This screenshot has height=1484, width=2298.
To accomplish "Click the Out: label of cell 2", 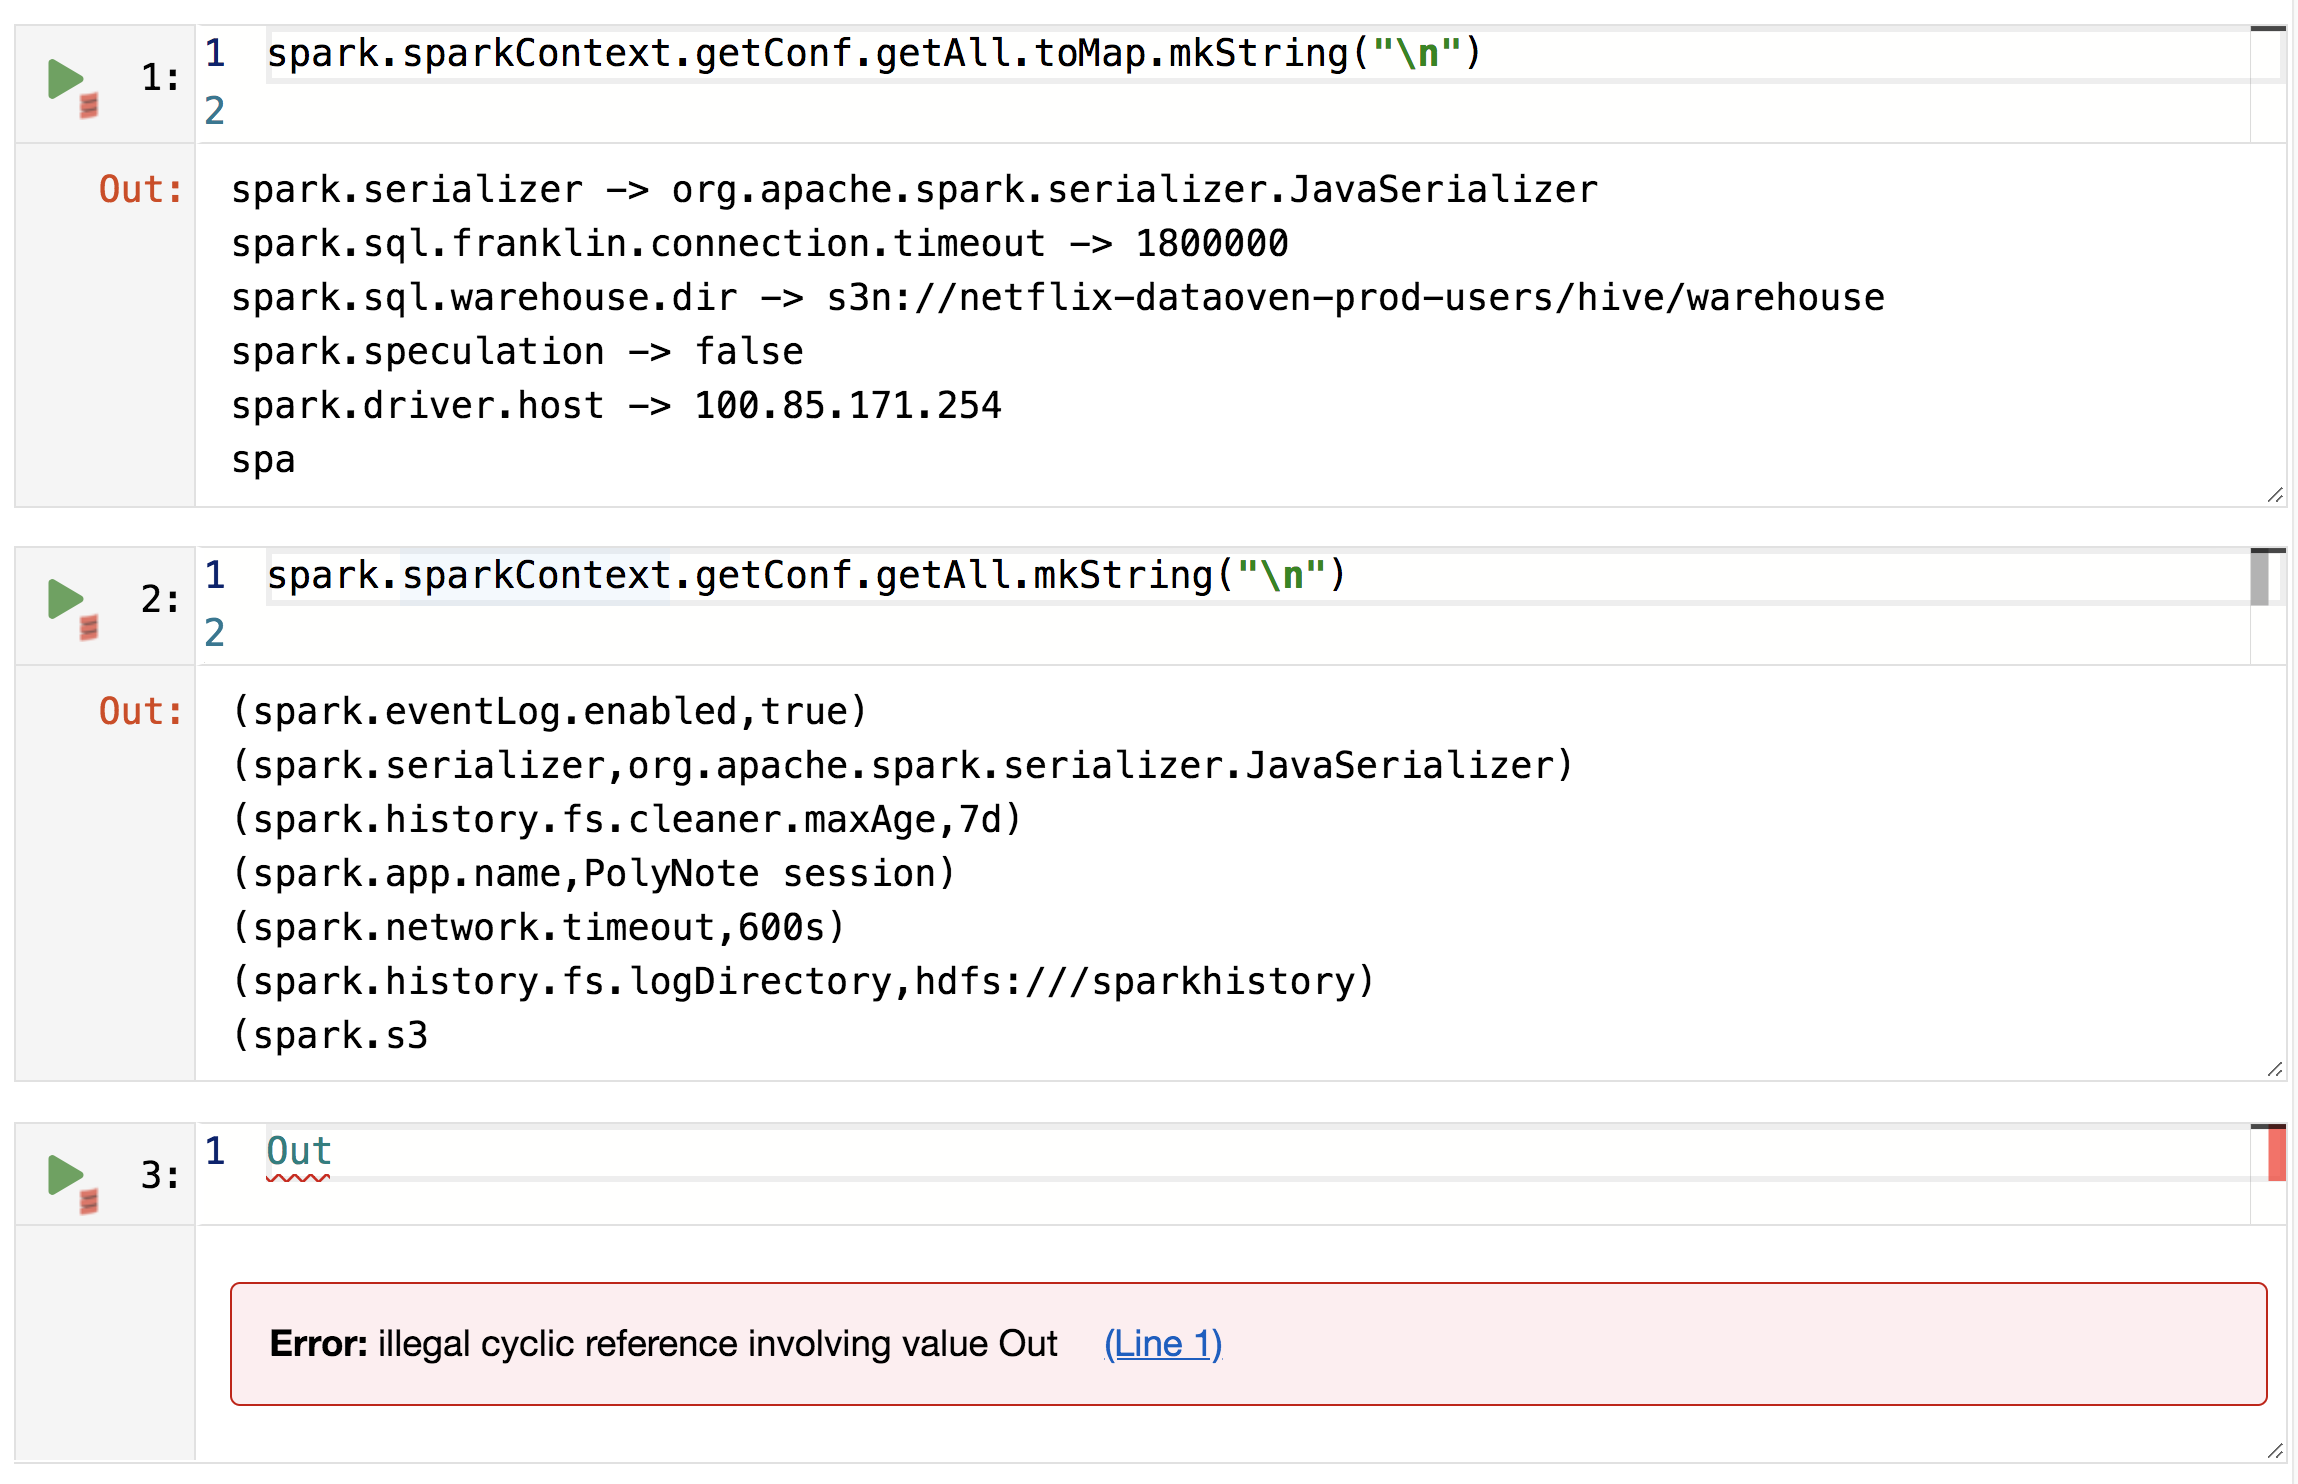I will tap(141, 711).
